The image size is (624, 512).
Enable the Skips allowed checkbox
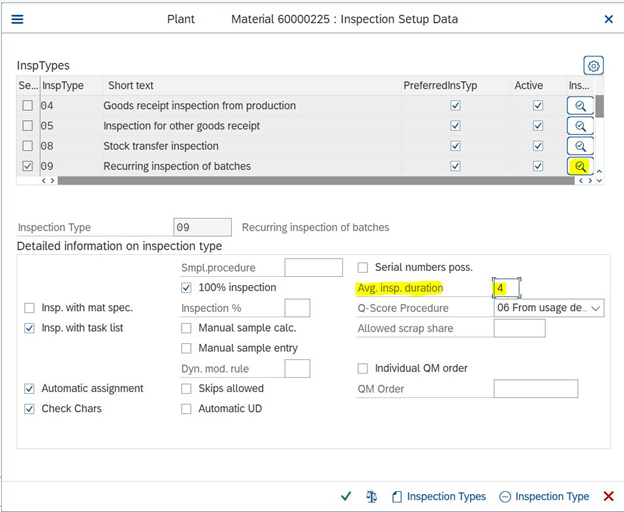pos(187,388)
